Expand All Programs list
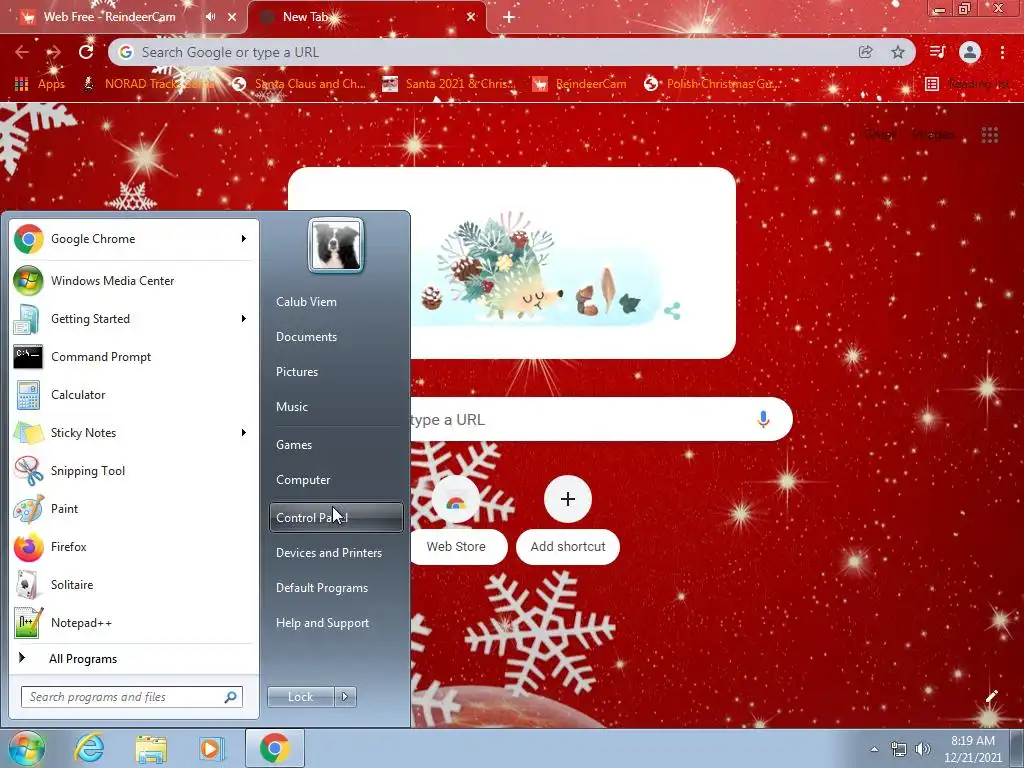The height and width of the screenshot is (768, 1024). click(131, 658)
